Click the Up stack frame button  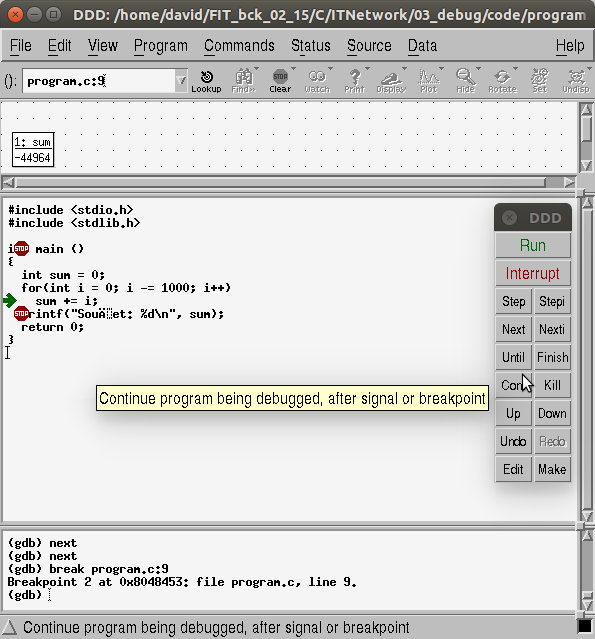[x=513, y=413]
